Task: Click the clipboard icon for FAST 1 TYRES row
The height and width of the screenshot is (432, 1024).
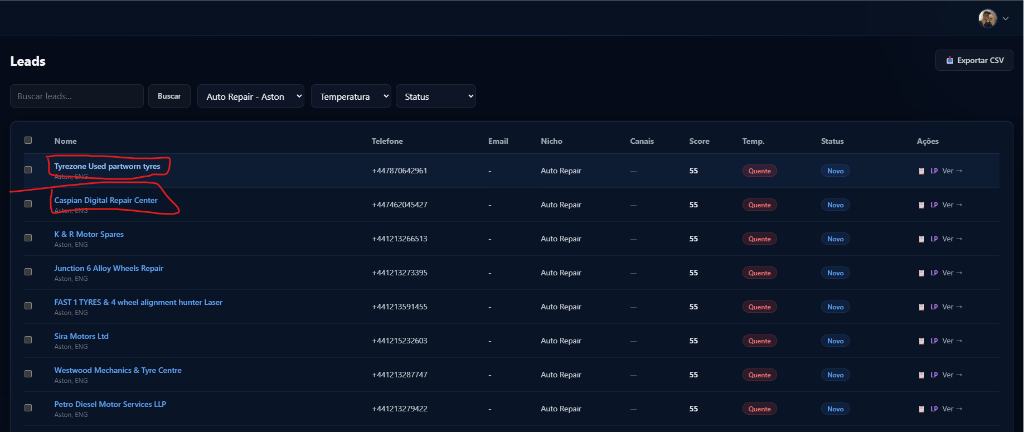Action: [921, 307]
